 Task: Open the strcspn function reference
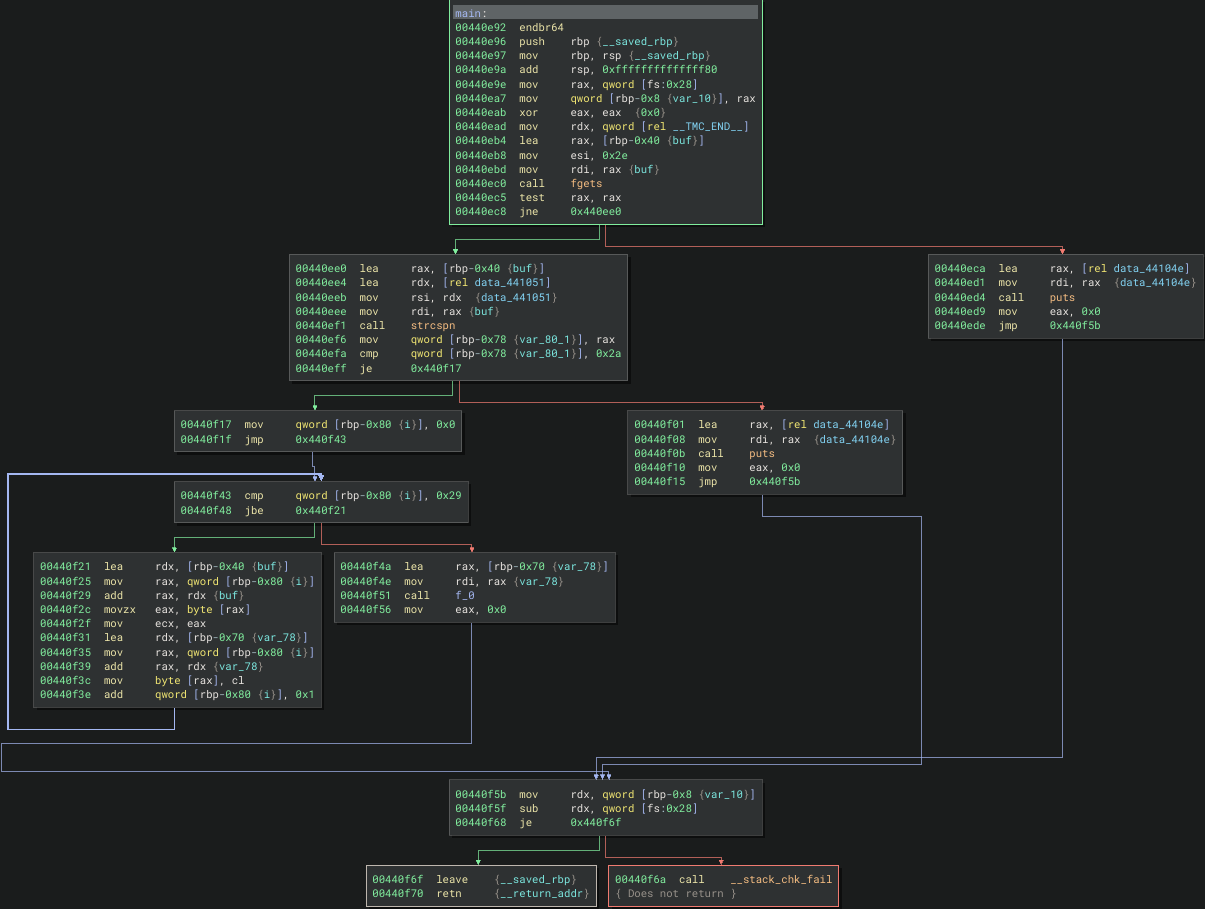point(432,325)
